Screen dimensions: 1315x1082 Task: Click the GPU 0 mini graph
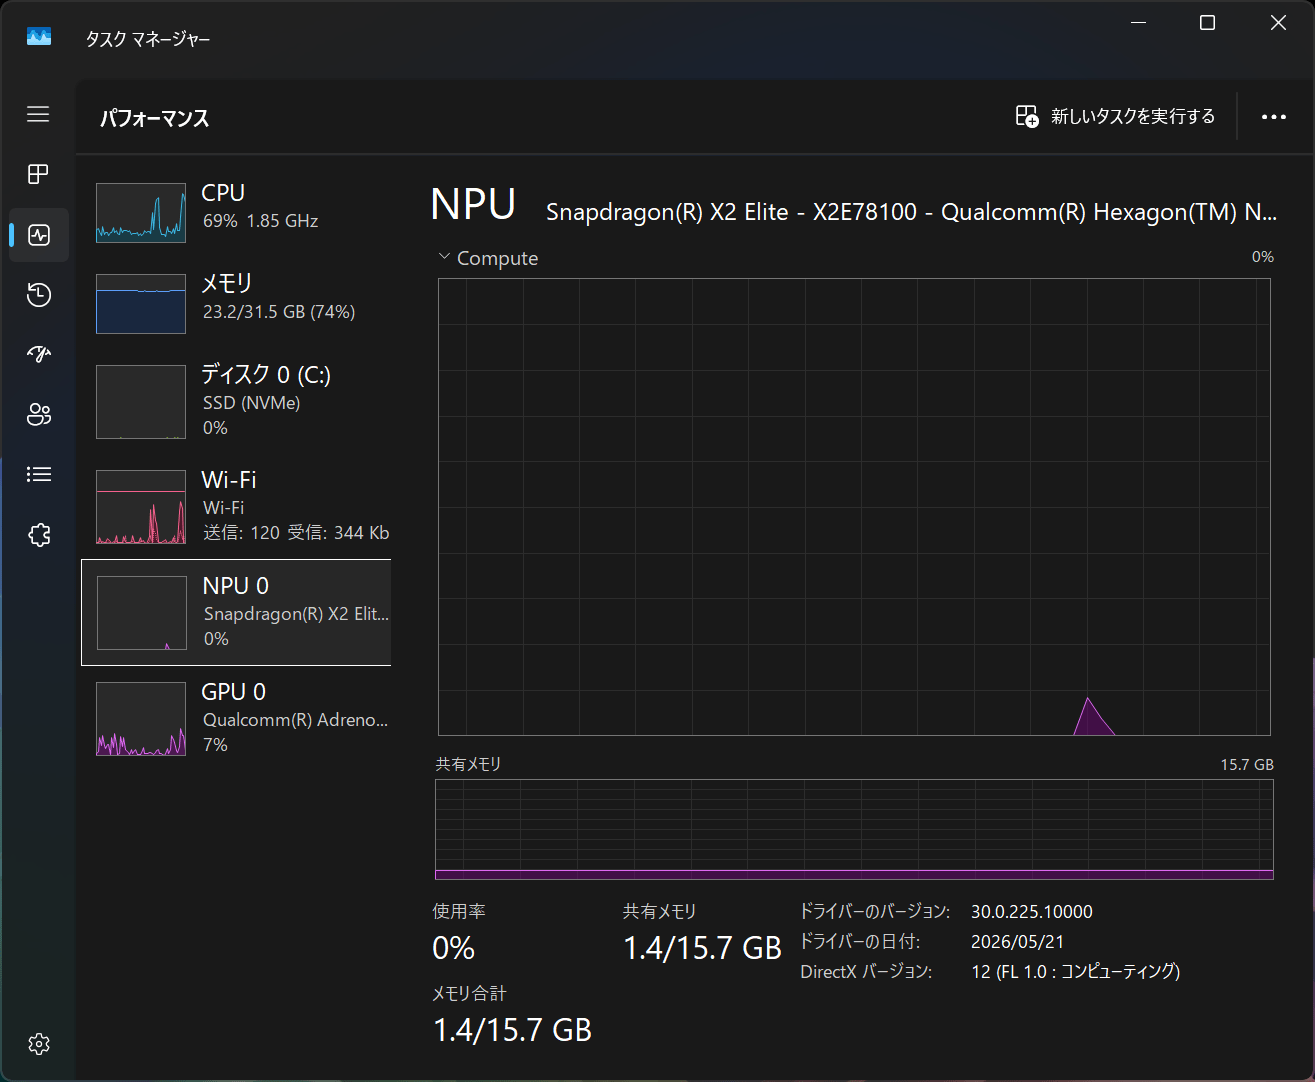[x=141, y=719]
